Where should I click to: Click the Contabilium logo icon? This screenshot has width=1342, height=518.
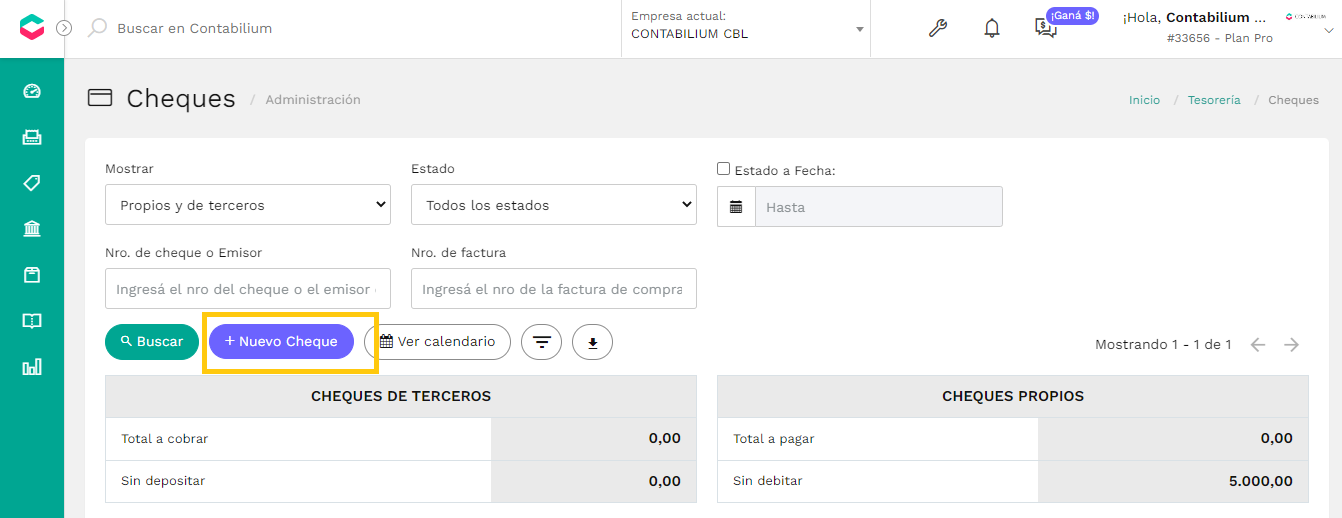coord(32,28)
